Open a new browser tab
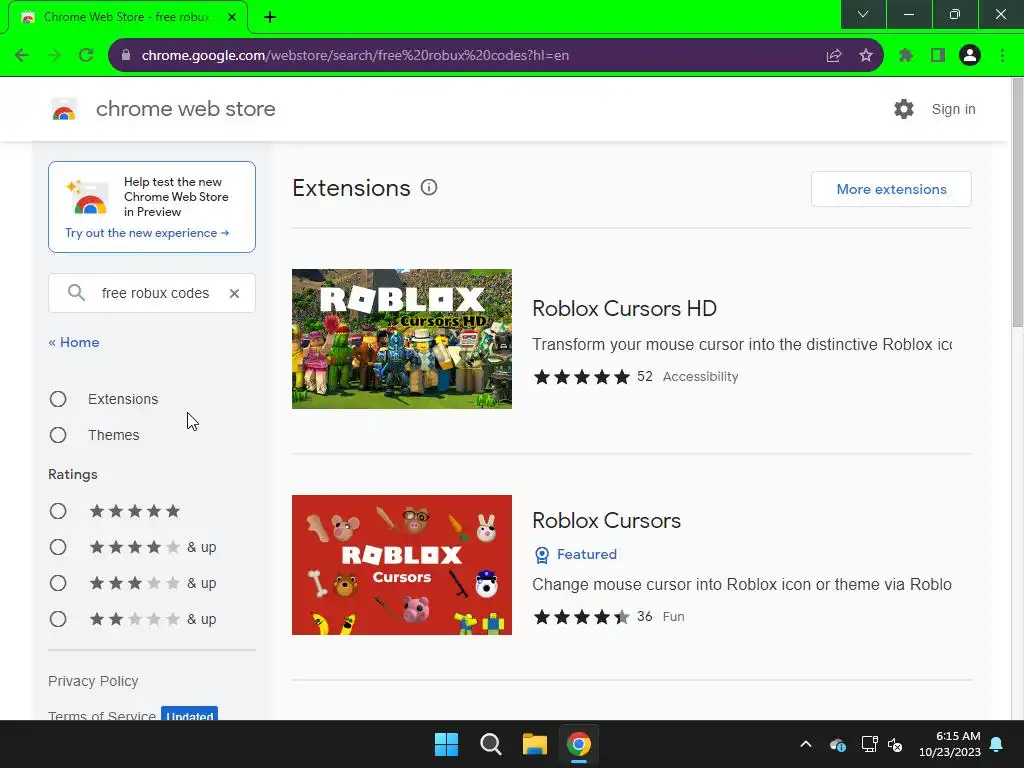Image resolution: width=1024 pixels, height=768 pixels. pyautogui.click(x=270, y=17)
